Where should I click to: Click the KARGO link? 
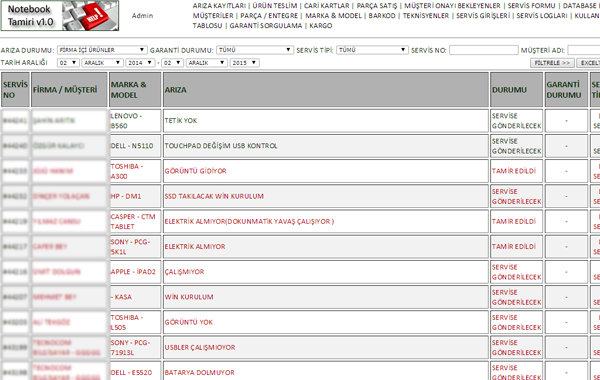321,26
